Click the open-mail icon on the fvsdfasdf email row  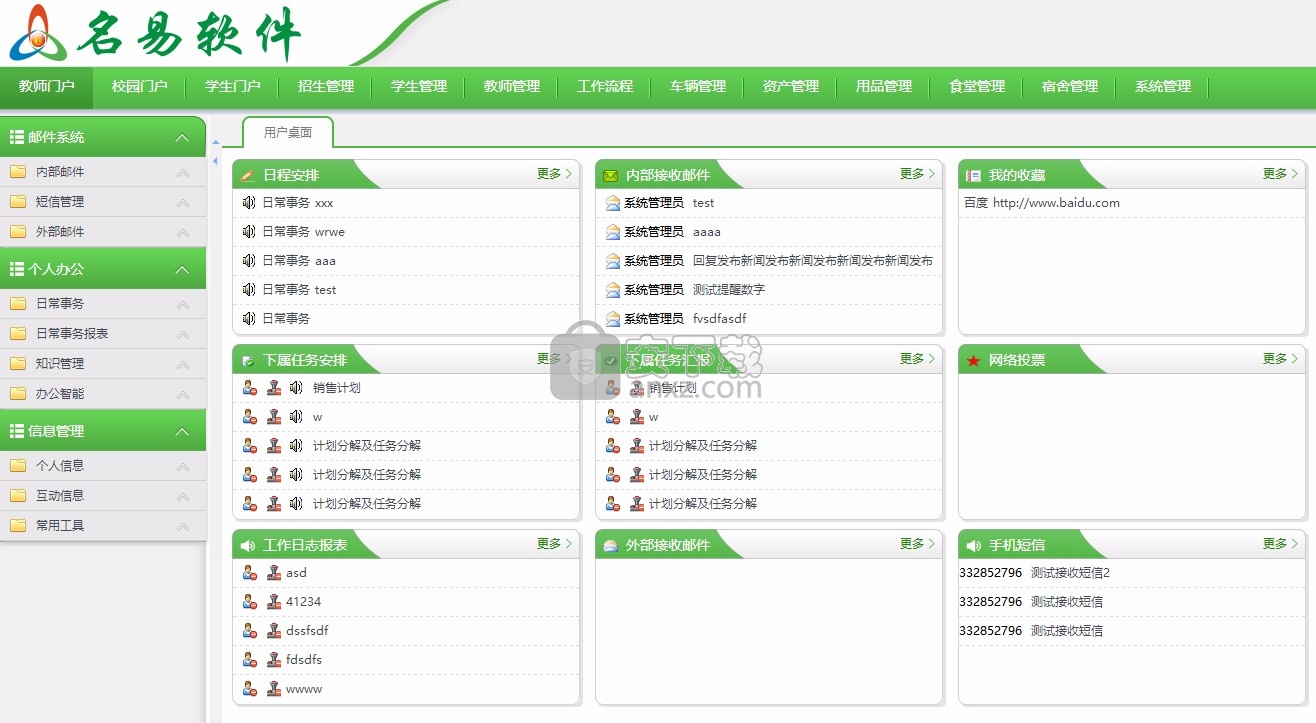613,318
